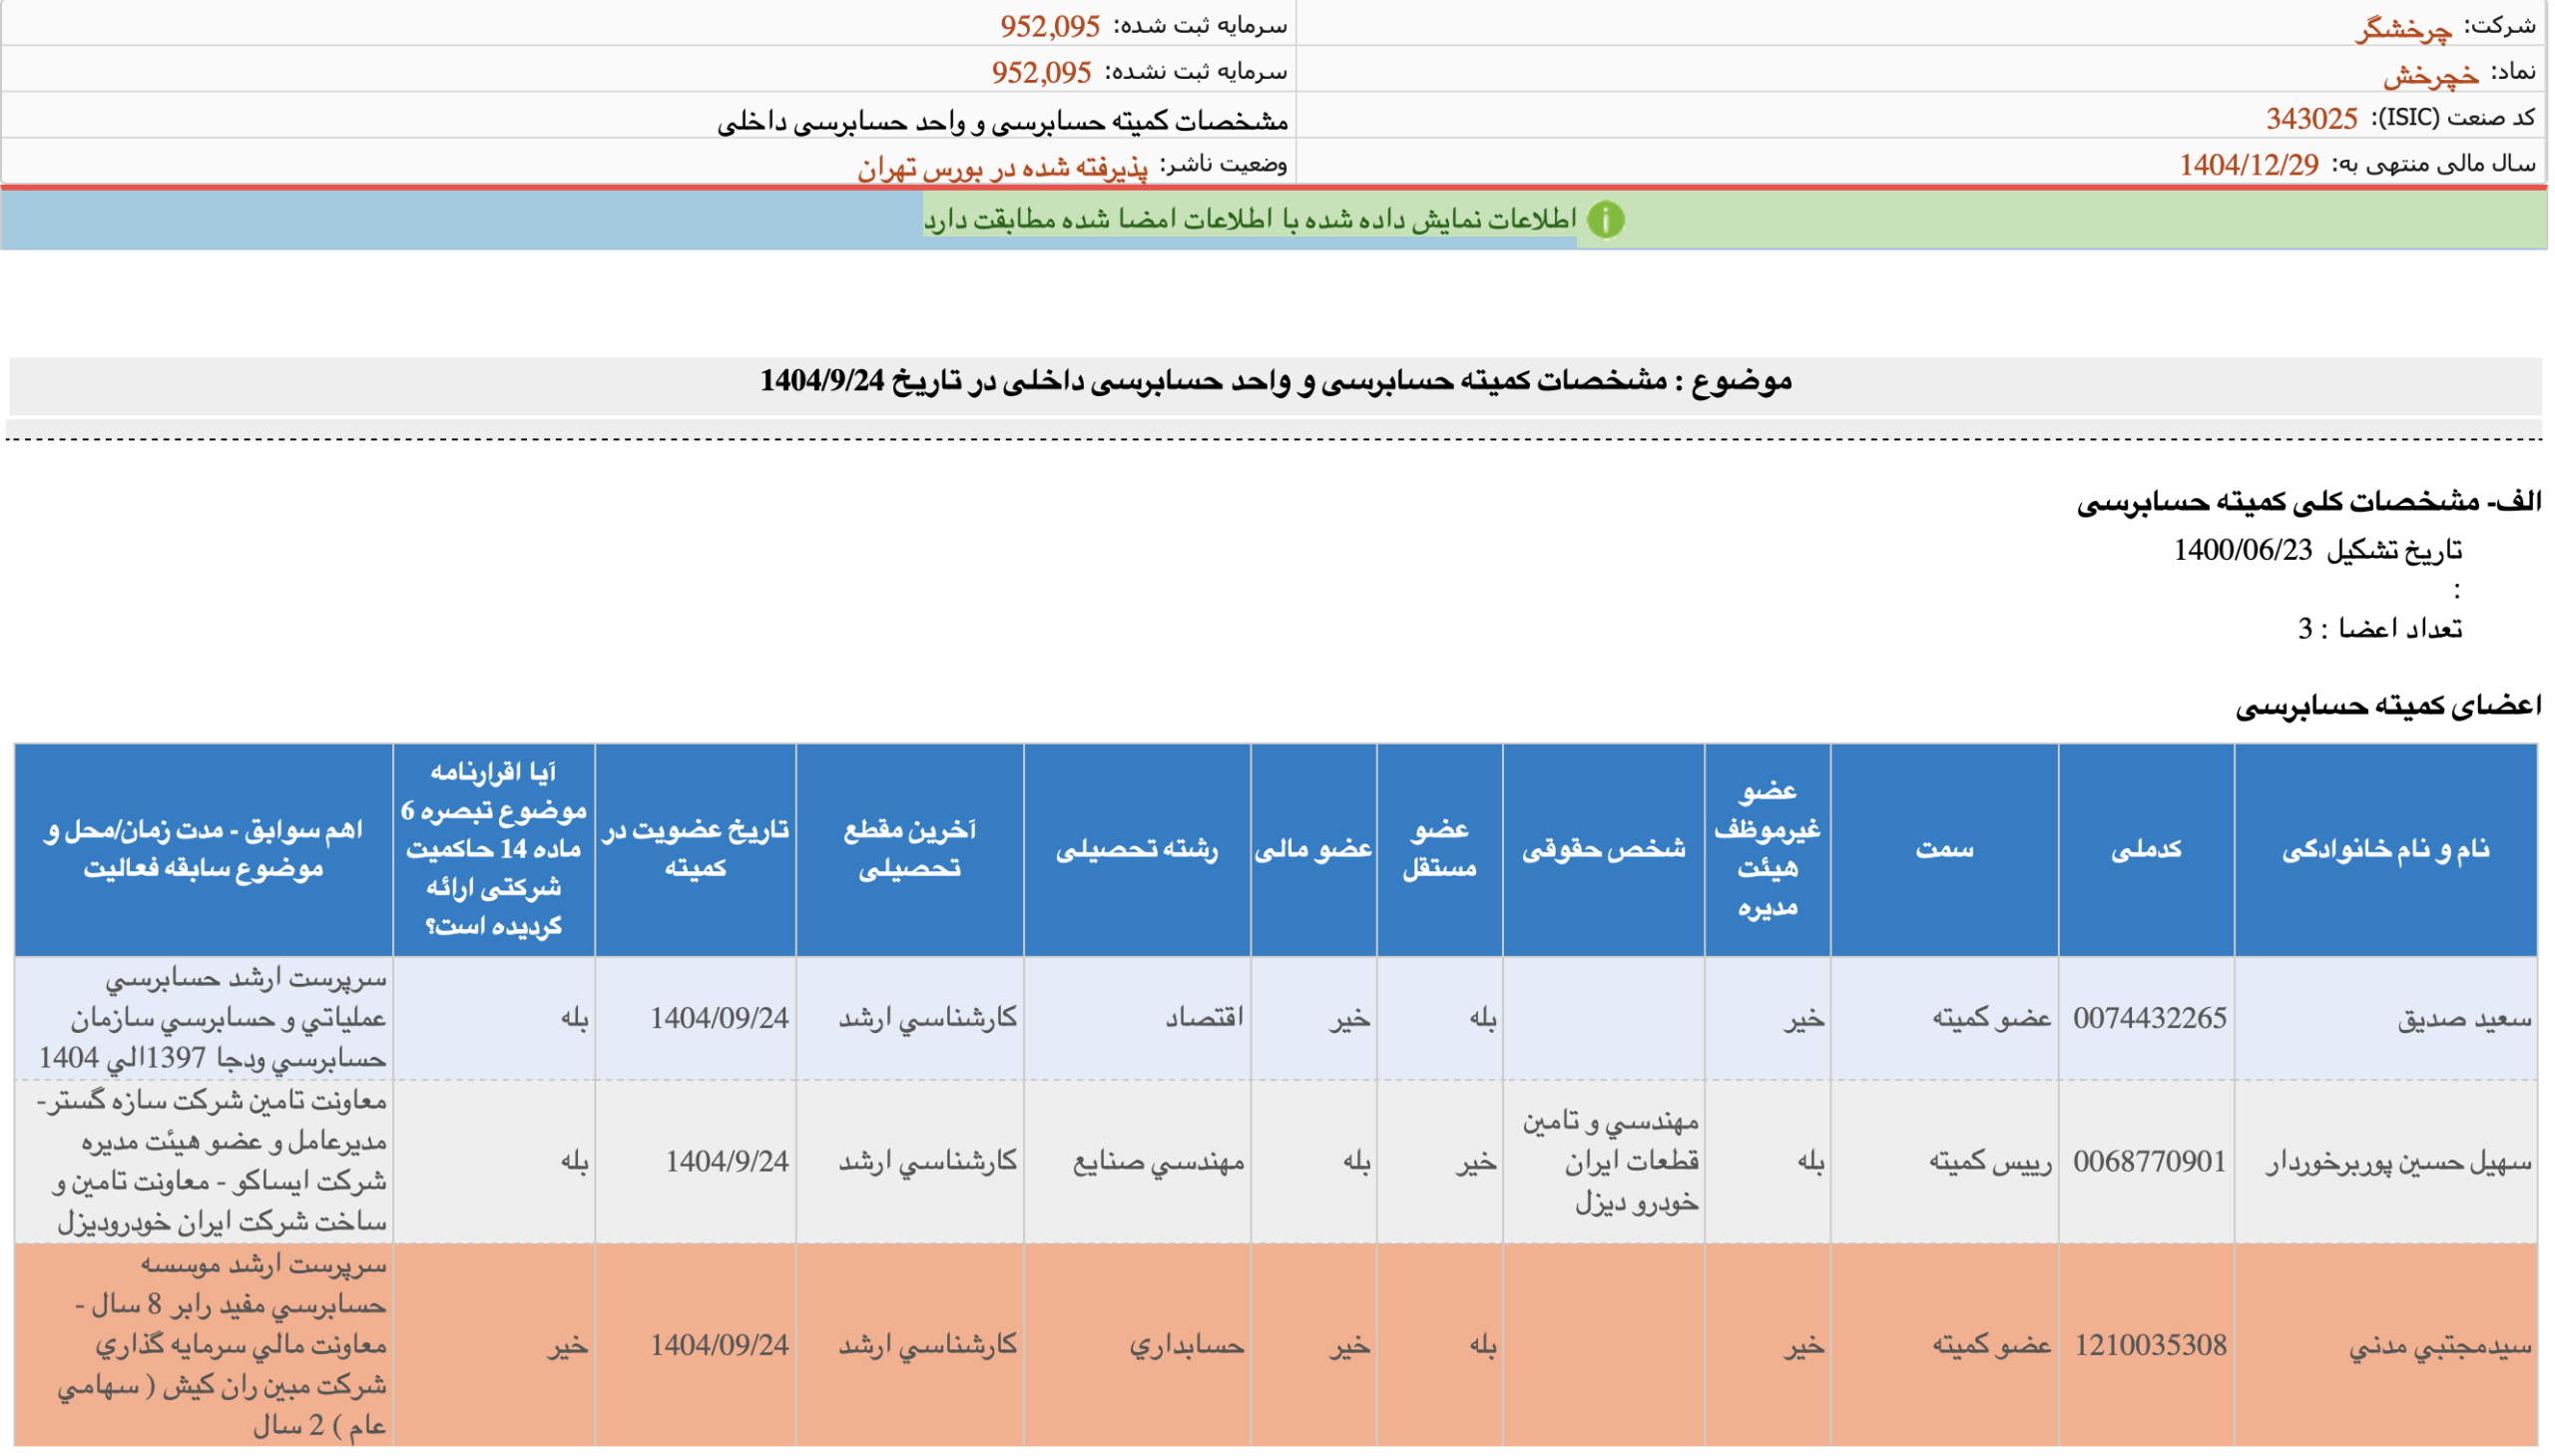This screenshot has height=1456, width=2555.
Task: Click the company name چرخشگر link
Action: [x=2402, y=27]
